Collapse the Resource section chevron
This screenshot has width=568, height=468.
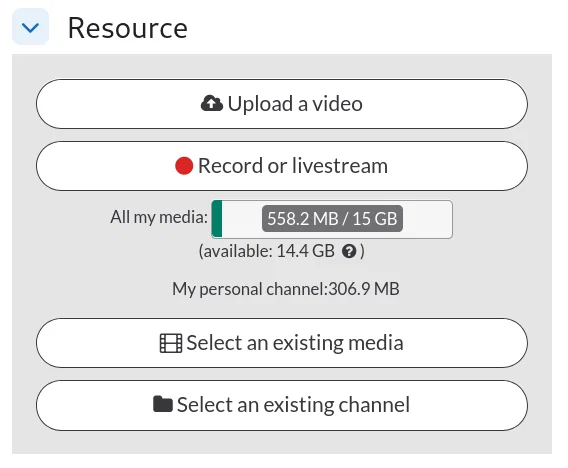(x=30, y=27)
